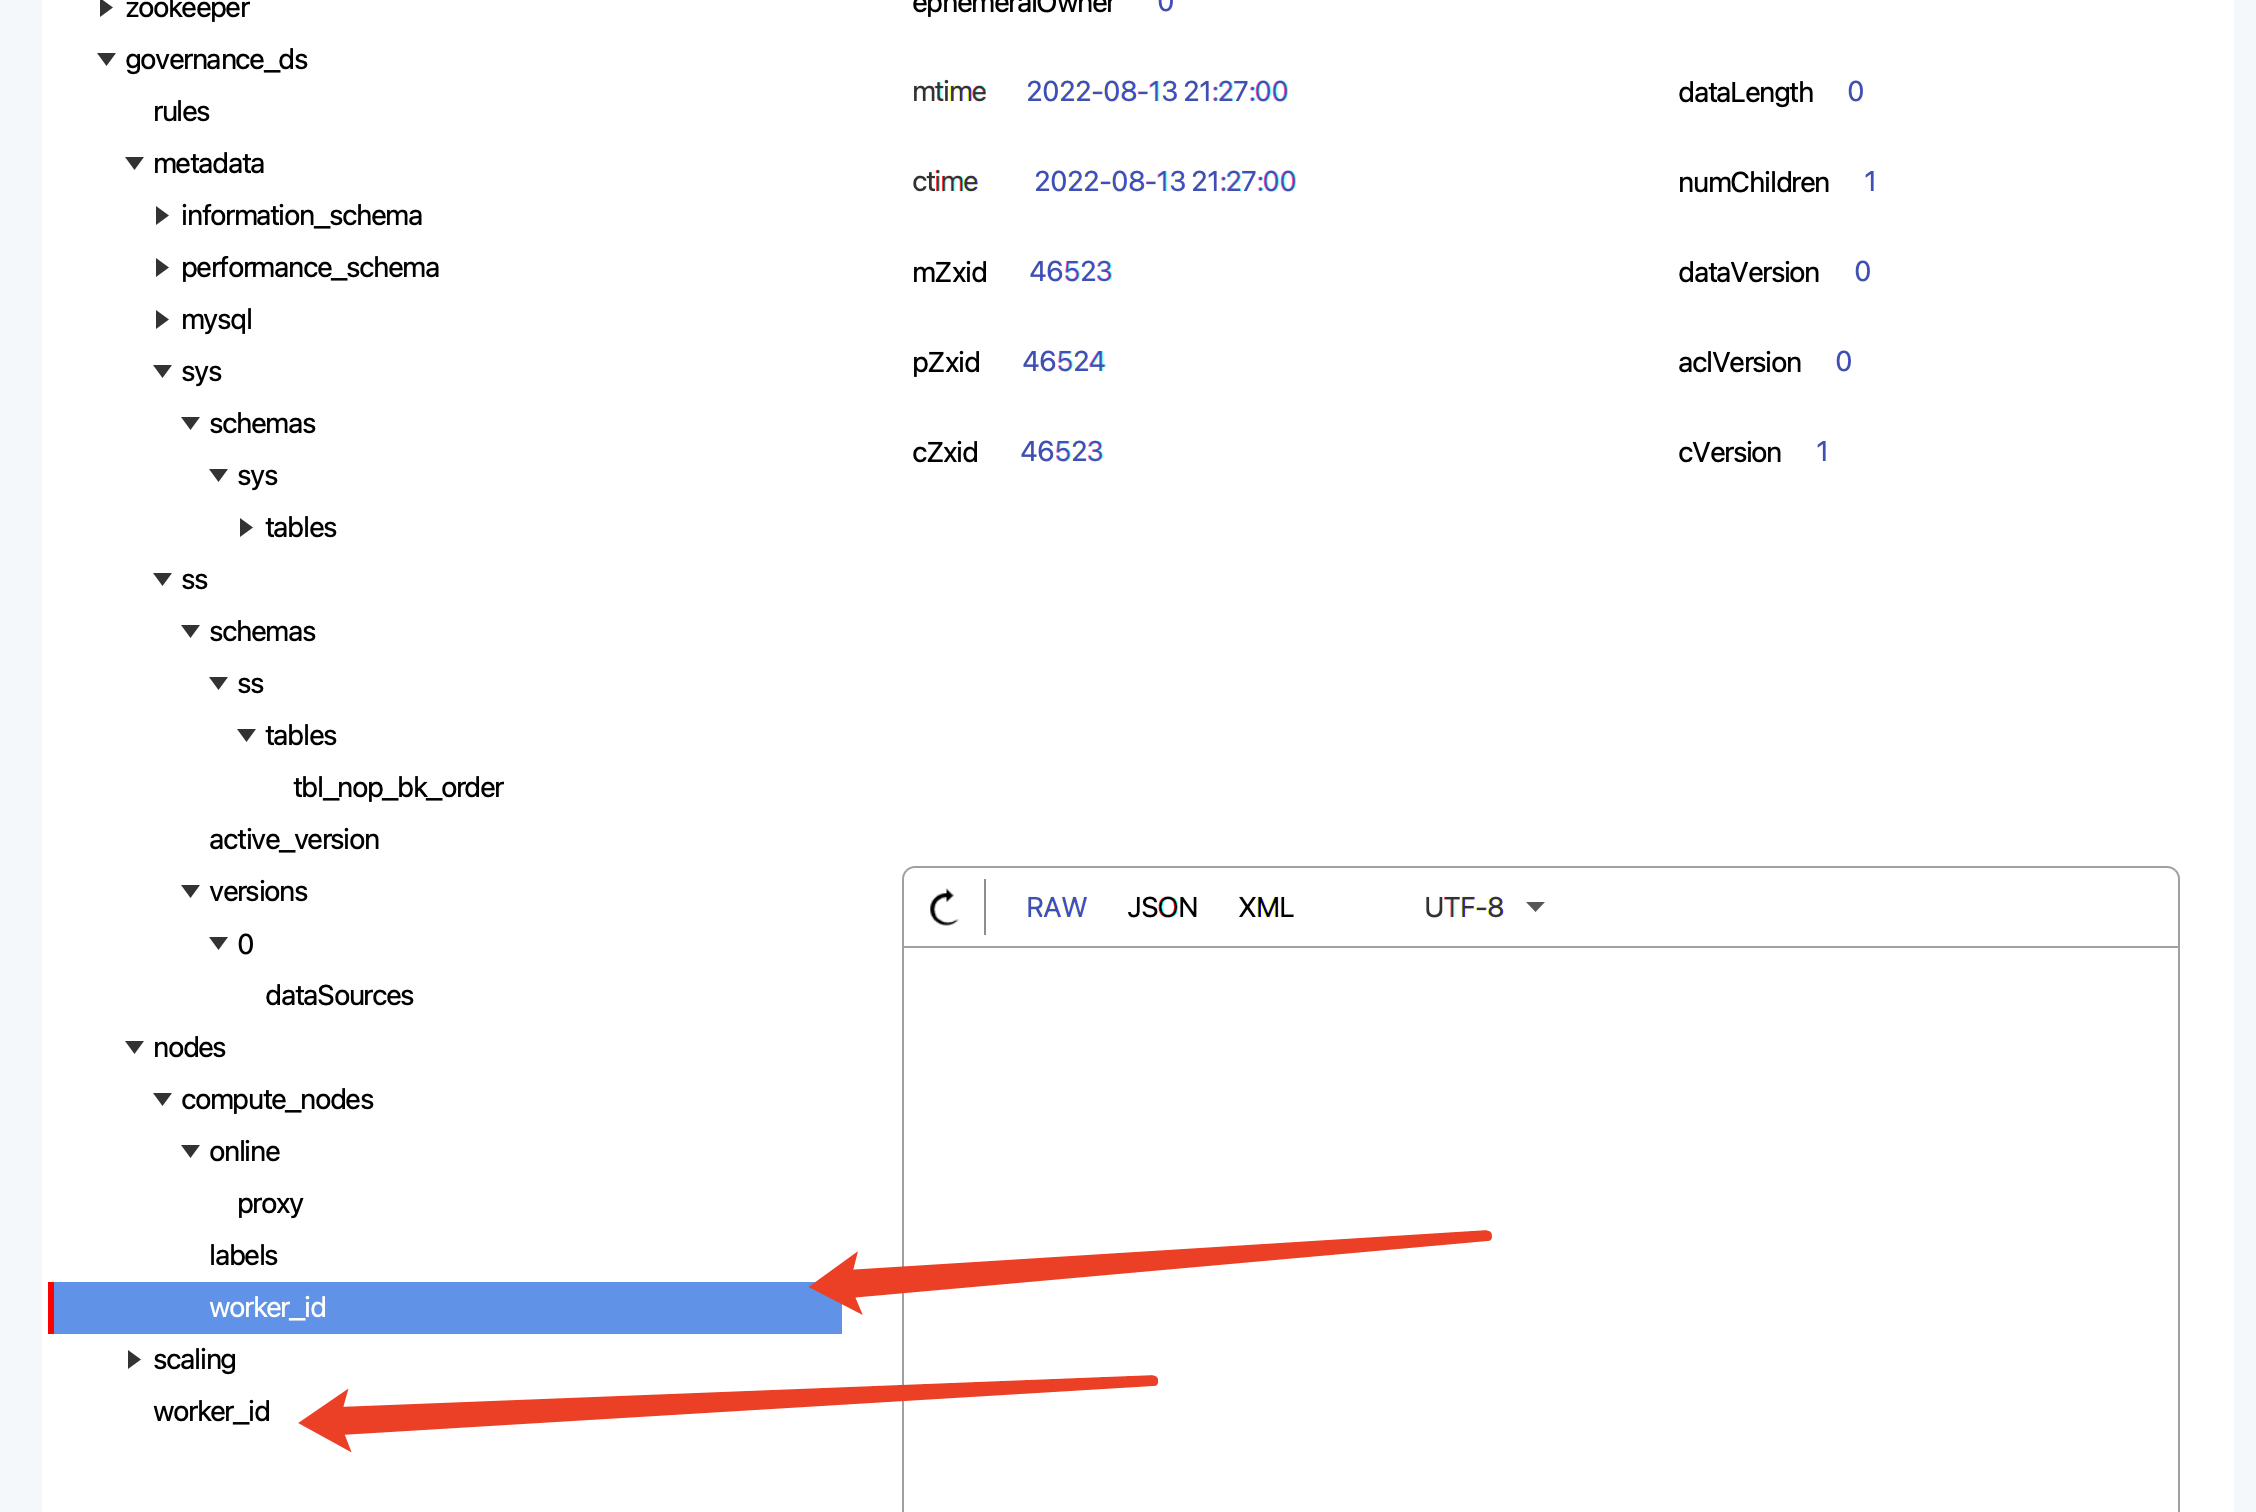Switch to the XML view tab
The width and height of the screenshot is (2256, 1512).
[x=1266, y=907]
